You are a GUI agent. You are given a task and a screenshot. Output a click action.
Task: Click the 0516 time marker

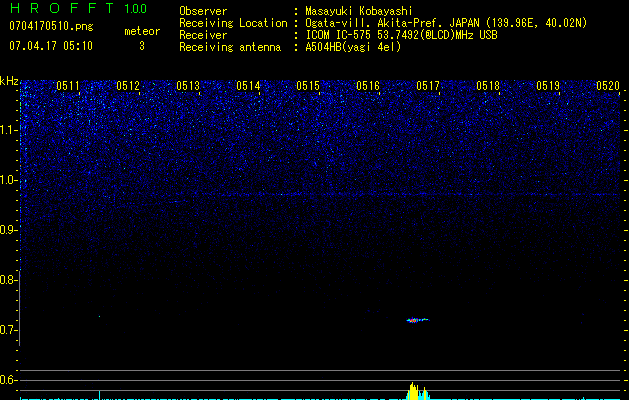(368, 86)
